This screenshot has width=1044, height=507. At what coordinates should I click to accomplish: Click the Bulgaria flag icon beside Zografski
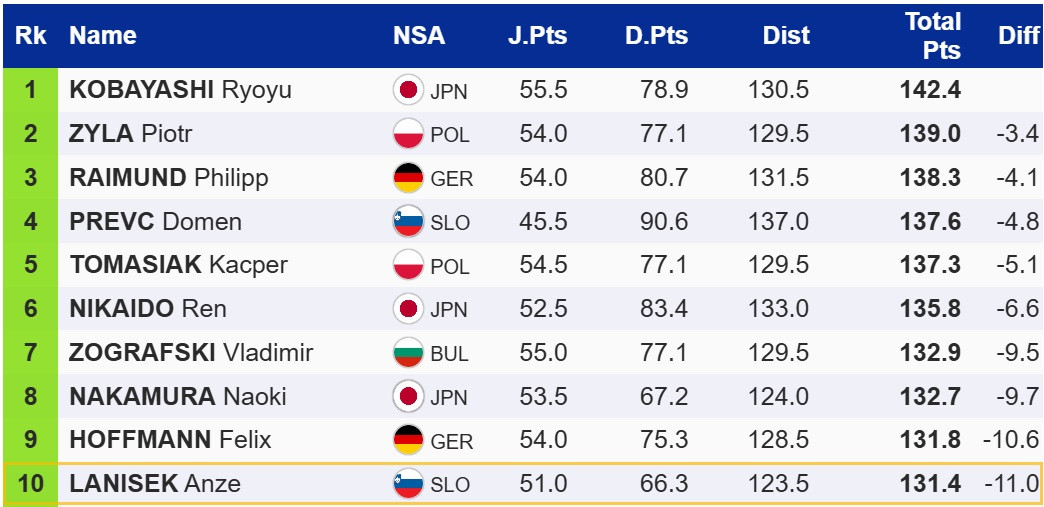(x=407, y=353)
